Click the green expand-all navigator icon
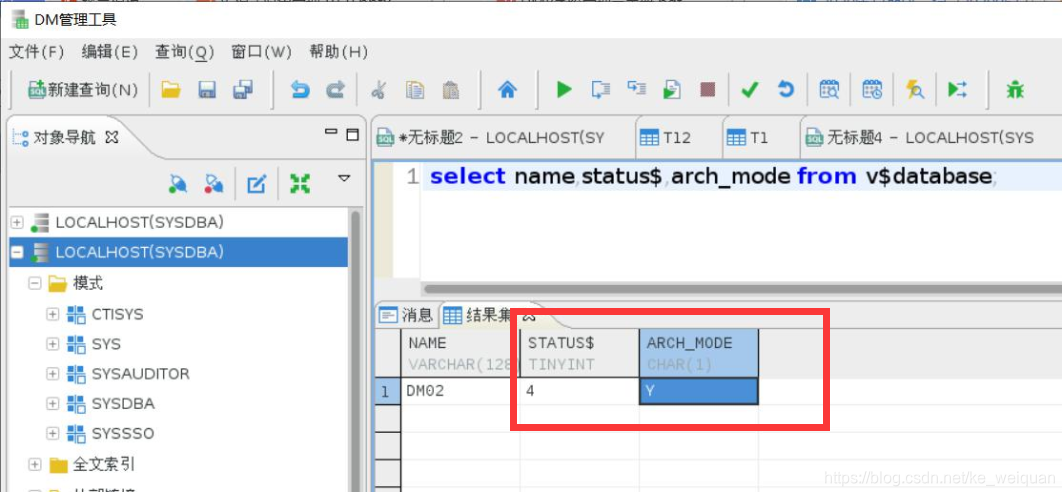The image size is (1064, 496). click(299, 183)
